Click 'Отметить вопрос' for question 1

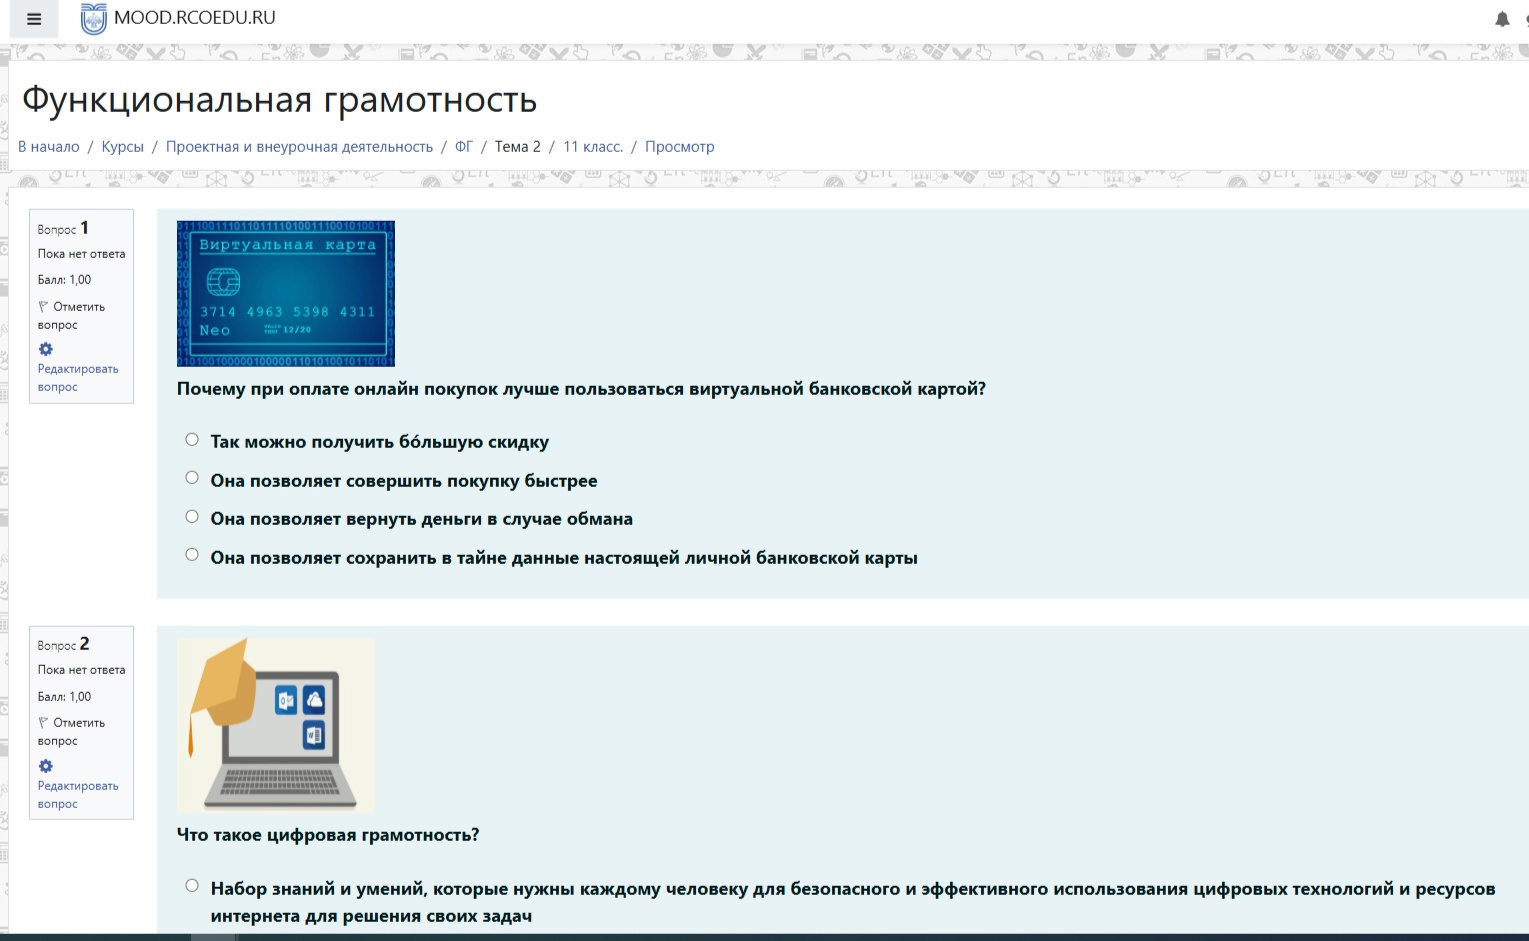click(71, 315)
